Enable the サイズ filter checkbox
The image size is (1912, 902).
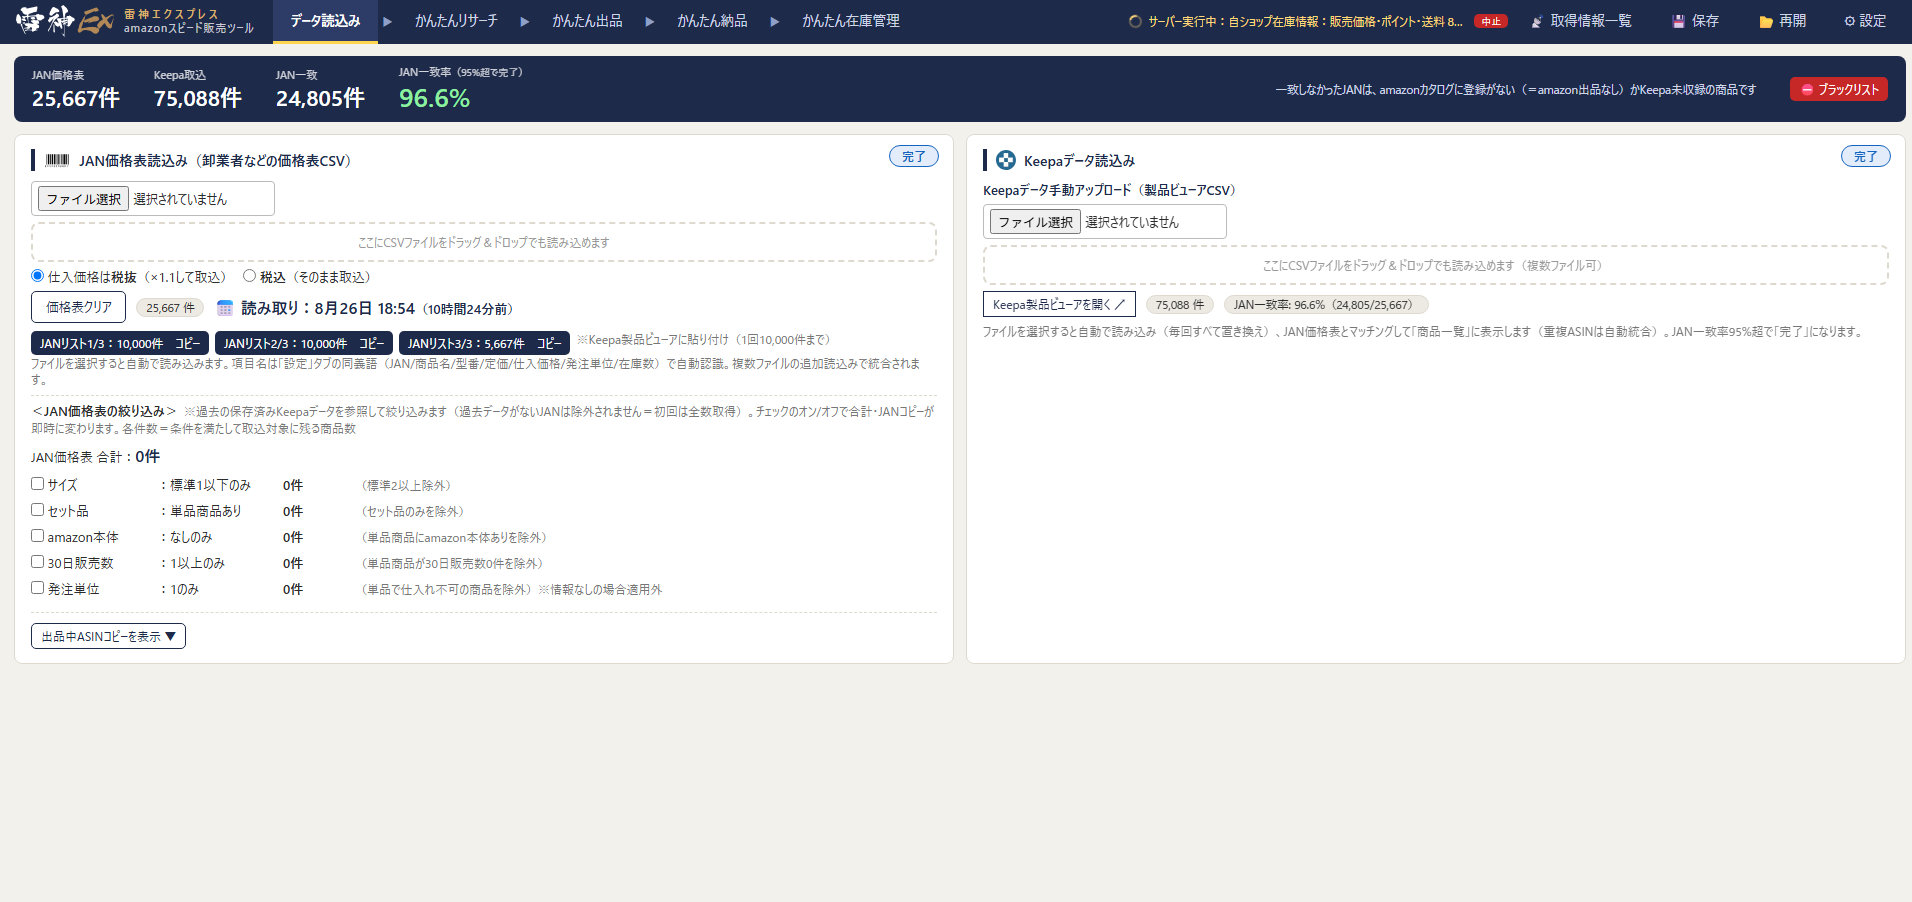pos(37,484)
